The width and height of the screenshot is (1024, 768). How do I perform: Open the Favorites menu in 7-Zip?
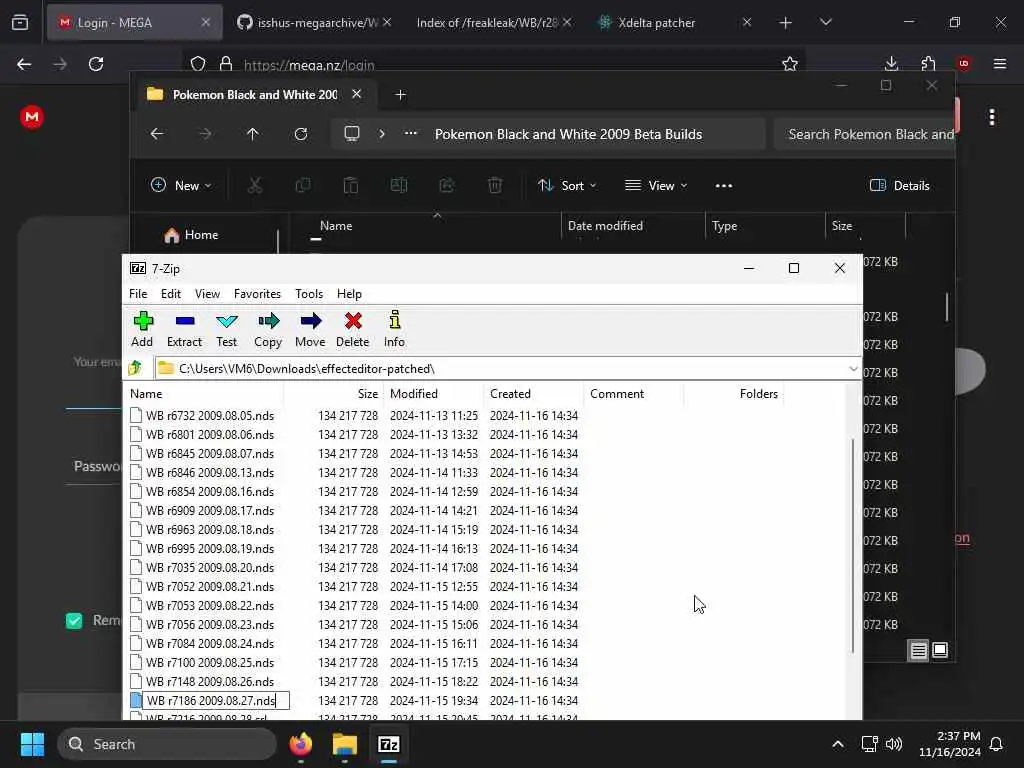[x=257, y=294]
